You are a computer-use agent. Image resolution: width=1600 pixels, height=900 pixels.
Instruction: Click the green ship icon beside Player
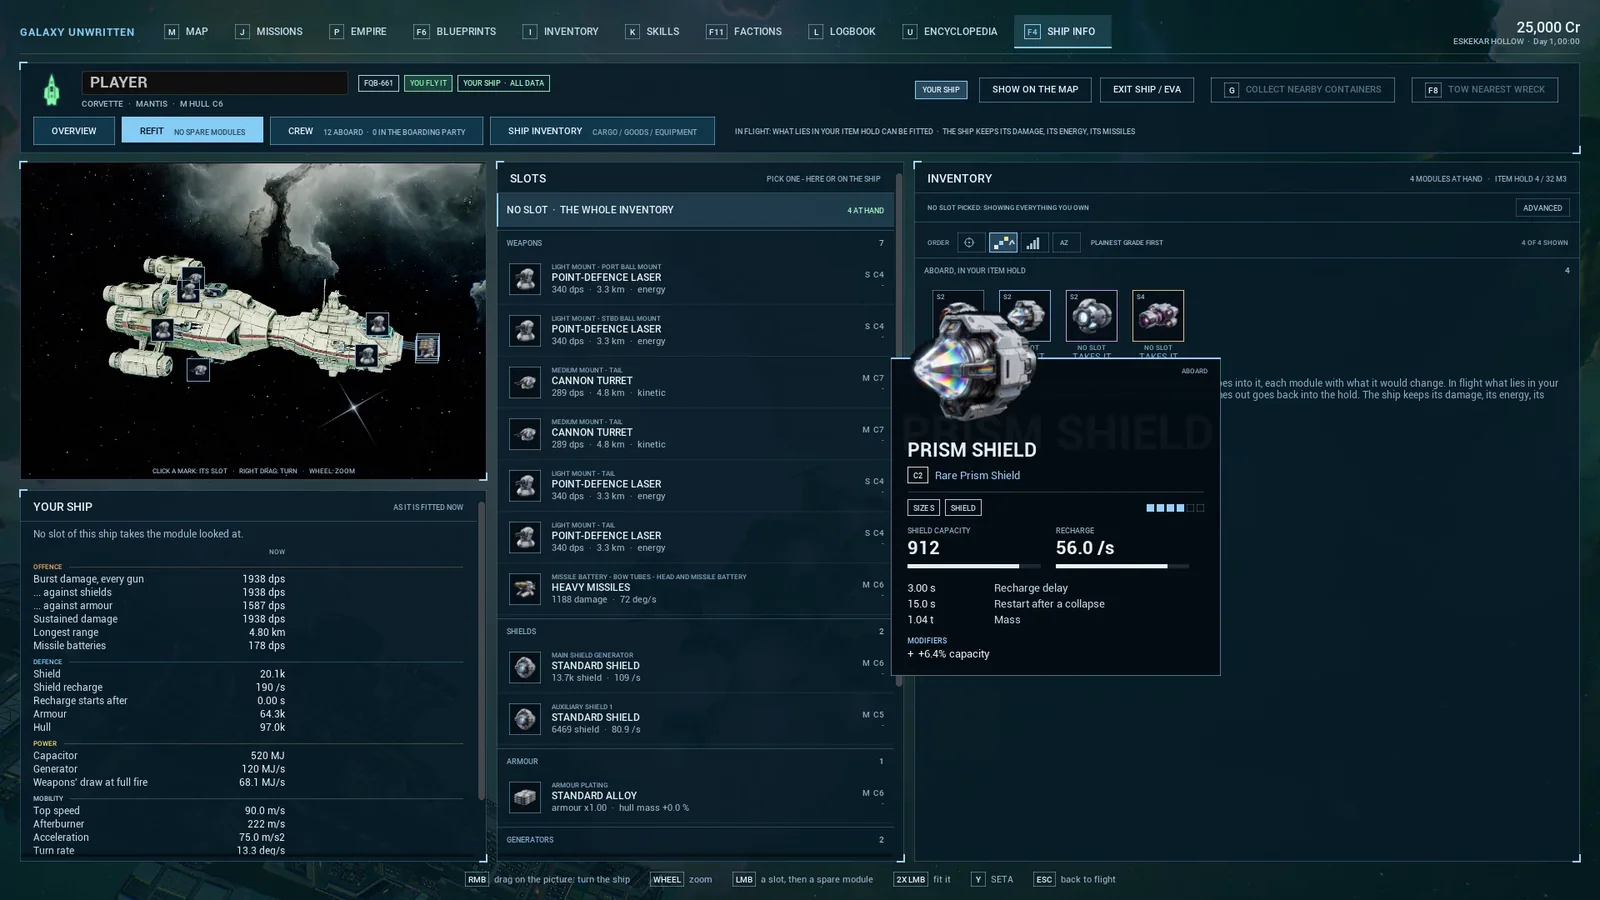click(x=52, y=90)
